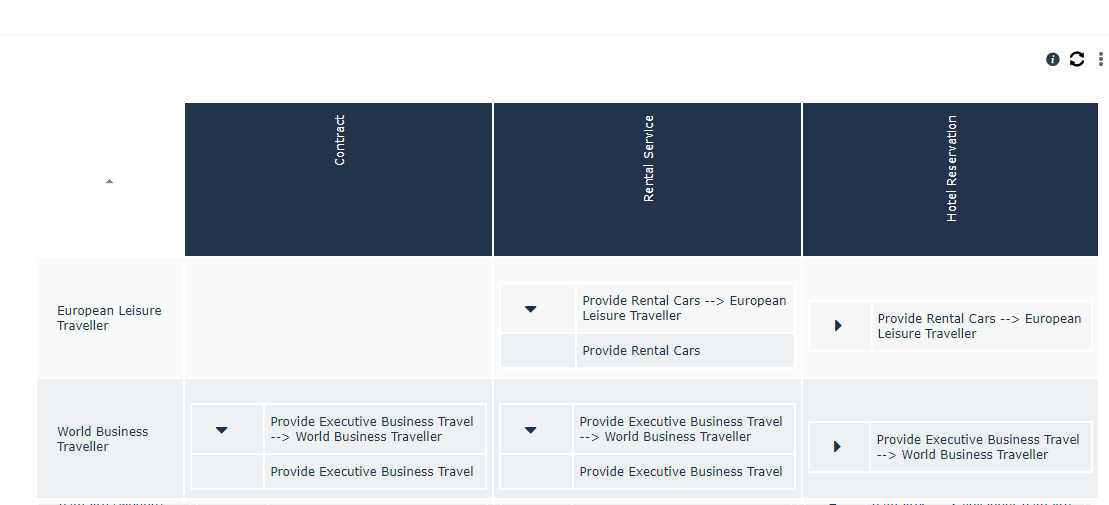1109x505 pixels.
Task: Click the sort arrow in header corner
Action: pos(109,181)
